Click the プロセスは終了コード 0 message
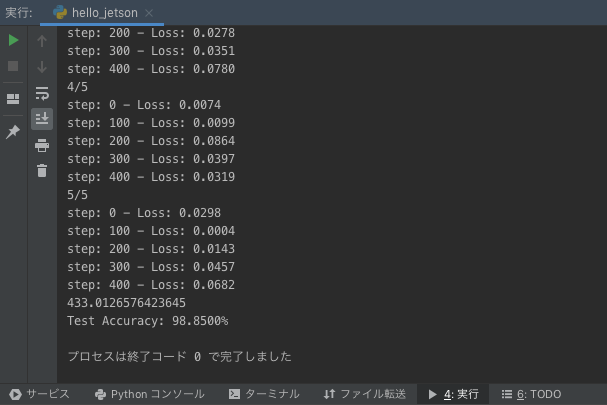Viewport: 607px width, 405px height. point(179,357)
